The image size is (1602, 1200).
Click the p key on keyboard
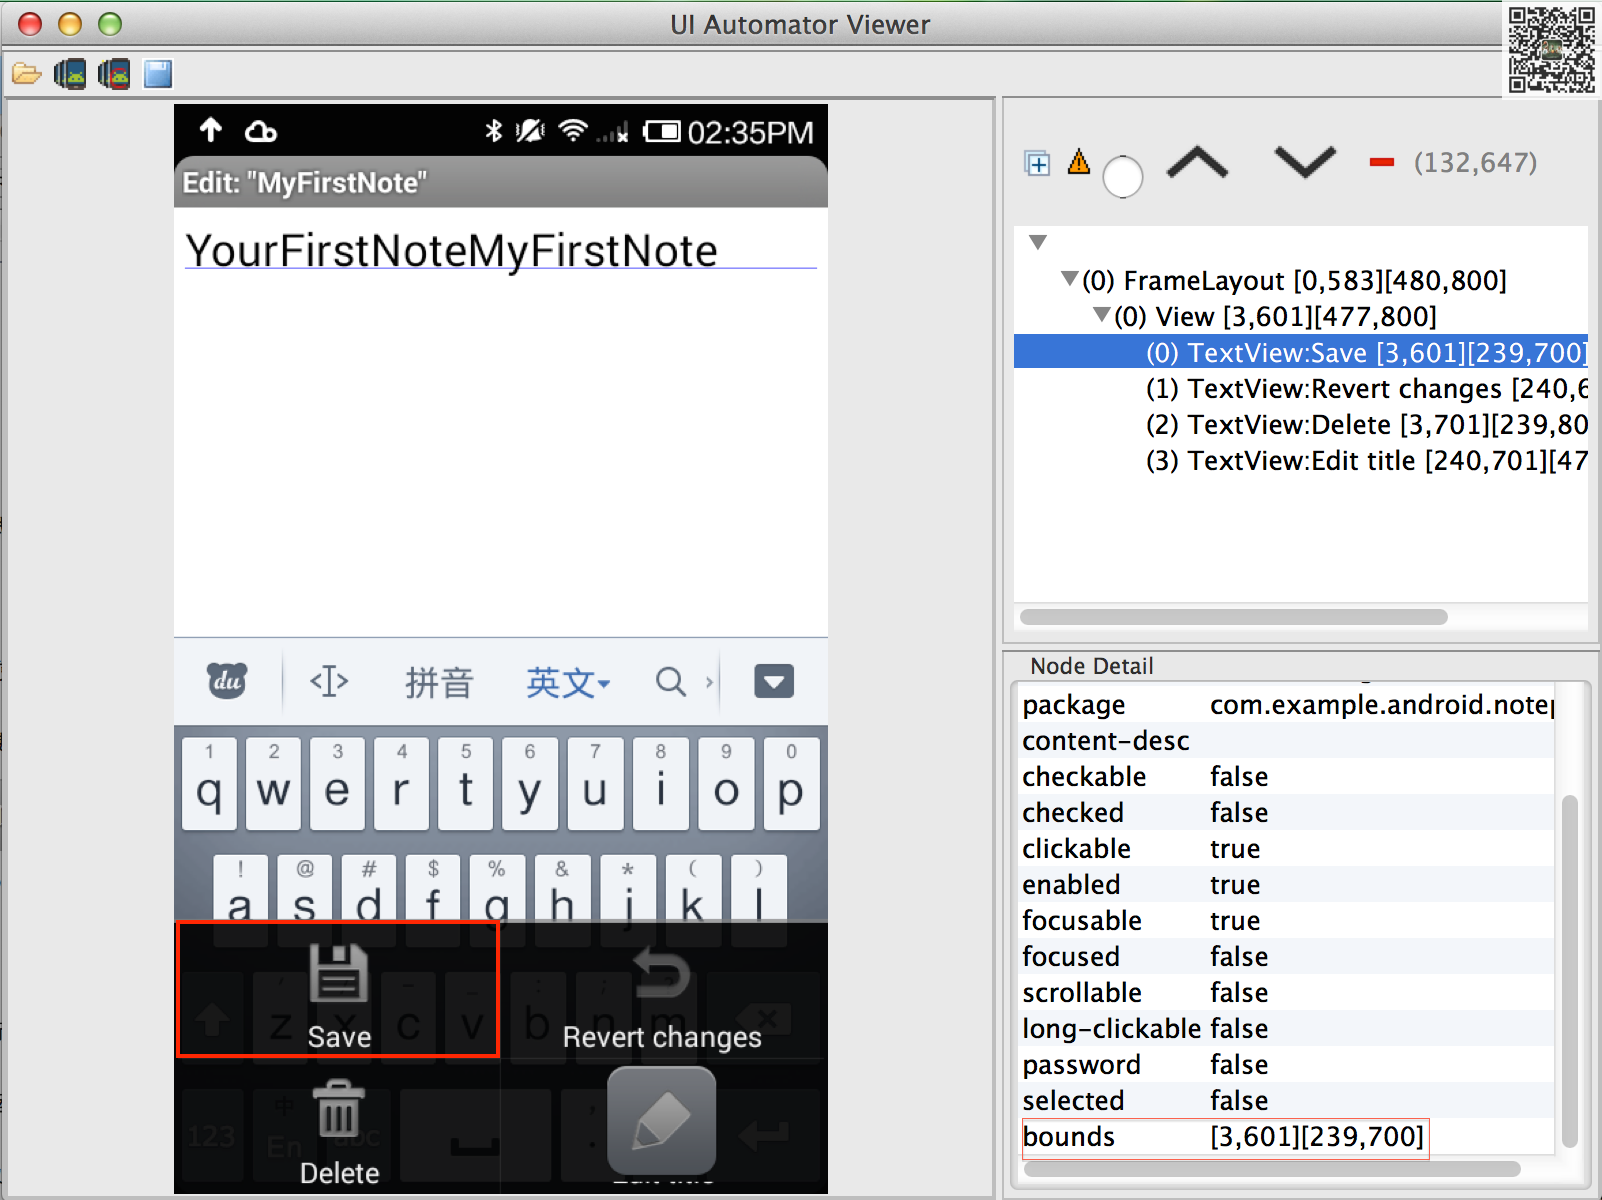click(x=791, y=784)
